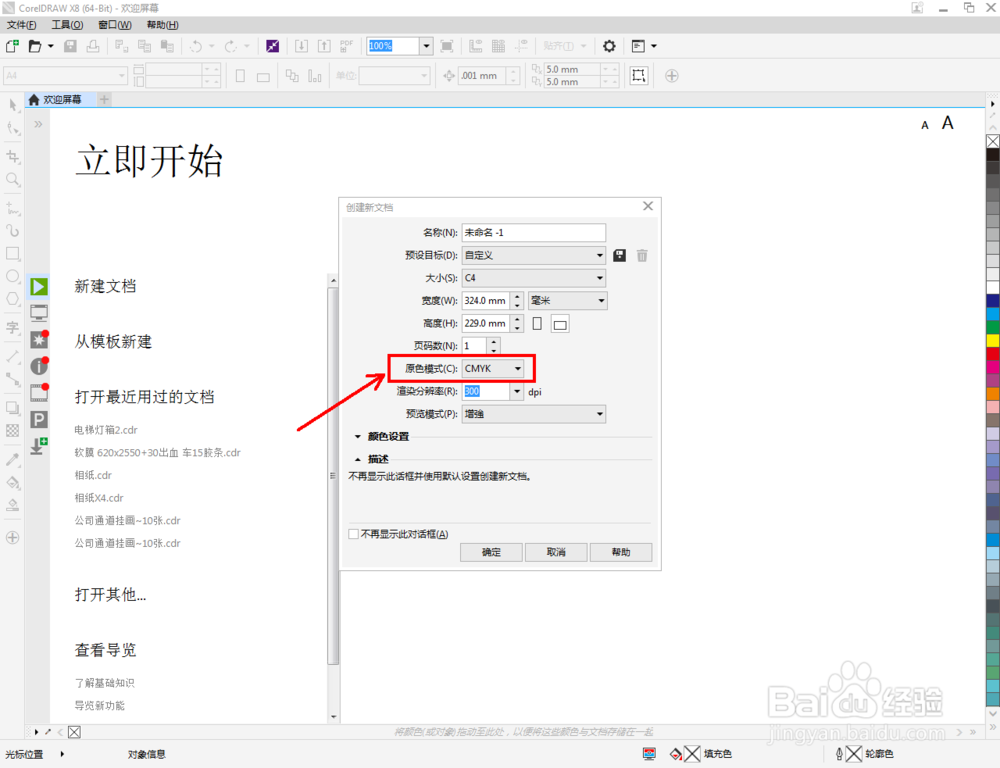
Task: Open units 毫米 dropdown
Action: [568, 300]
